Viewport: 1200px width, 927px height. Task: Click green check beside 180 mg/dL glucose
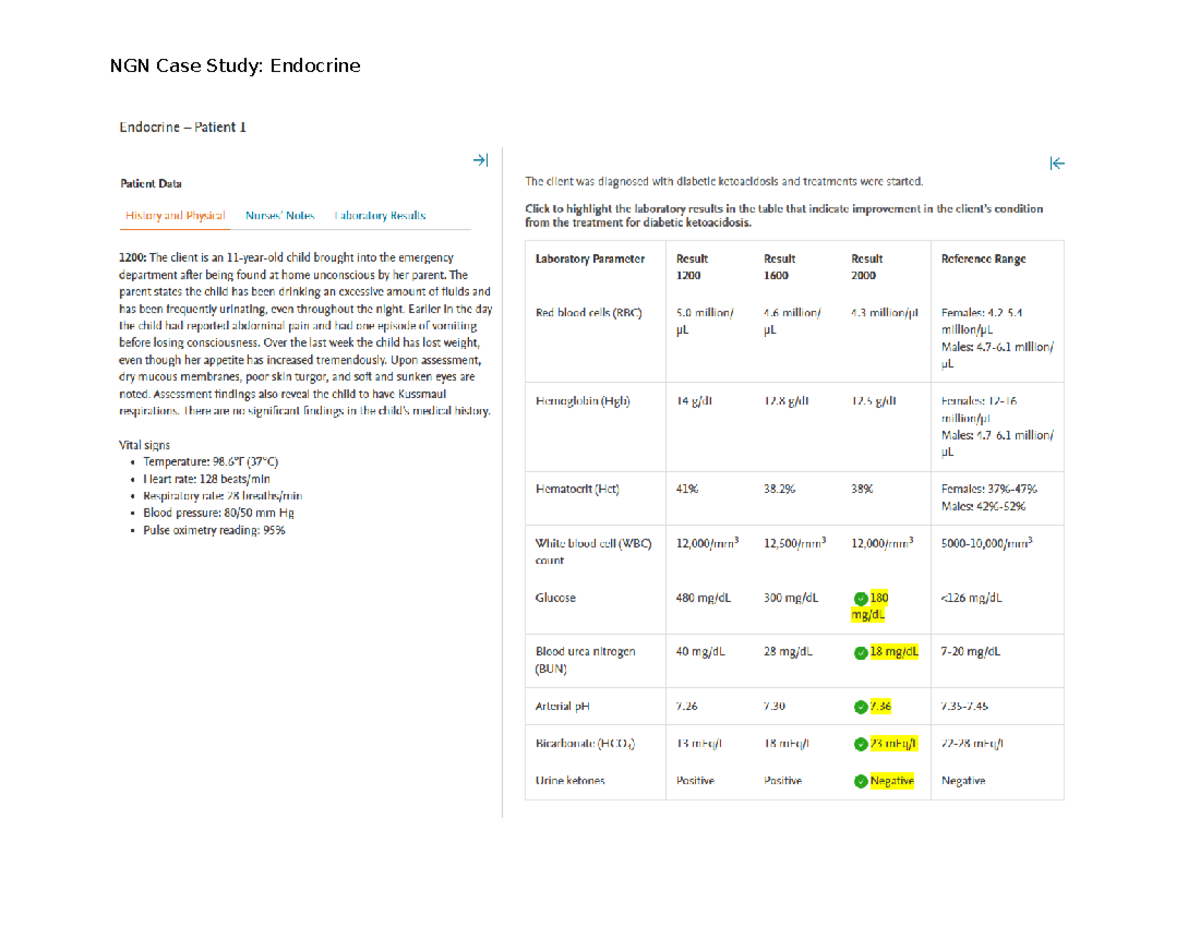point(860,598)
